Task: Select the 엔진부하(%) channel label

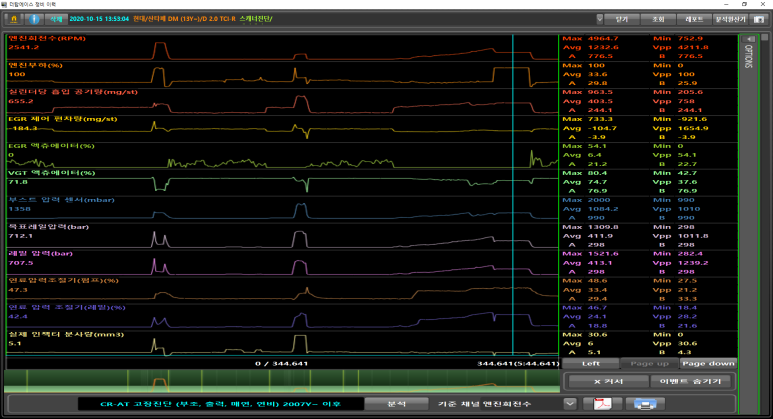Action: (35, 65)
